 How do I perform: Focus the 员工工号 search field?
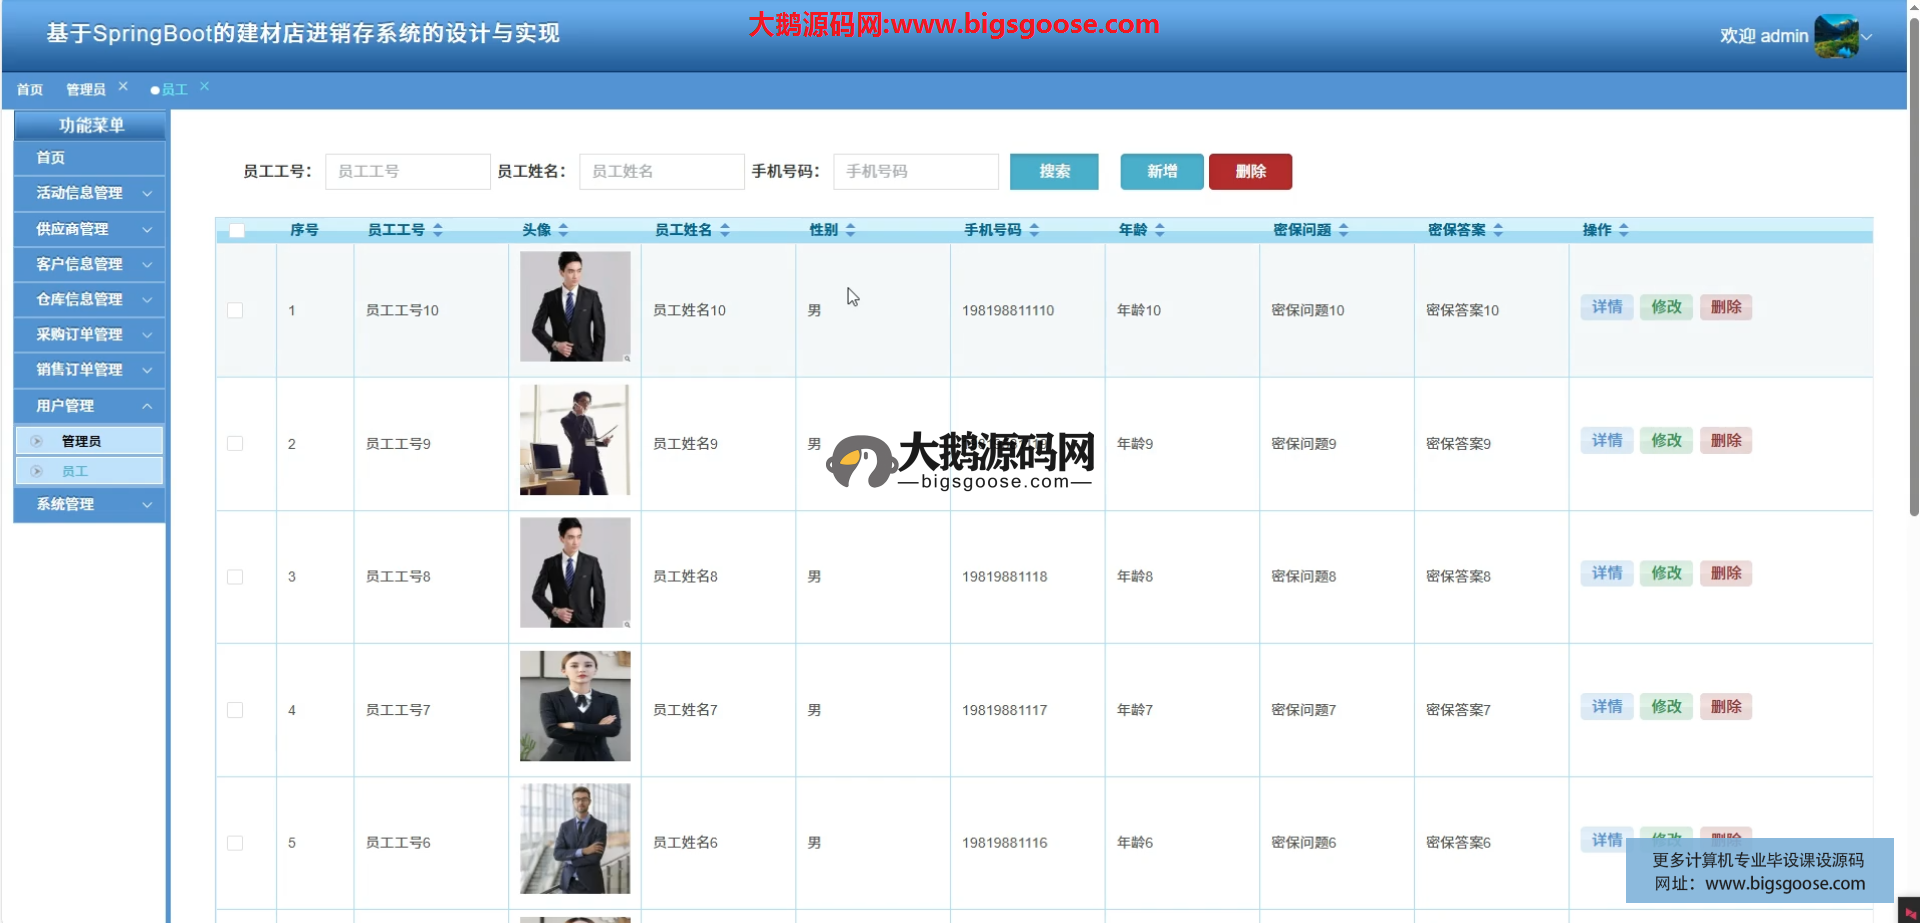[x=407, y=171]
